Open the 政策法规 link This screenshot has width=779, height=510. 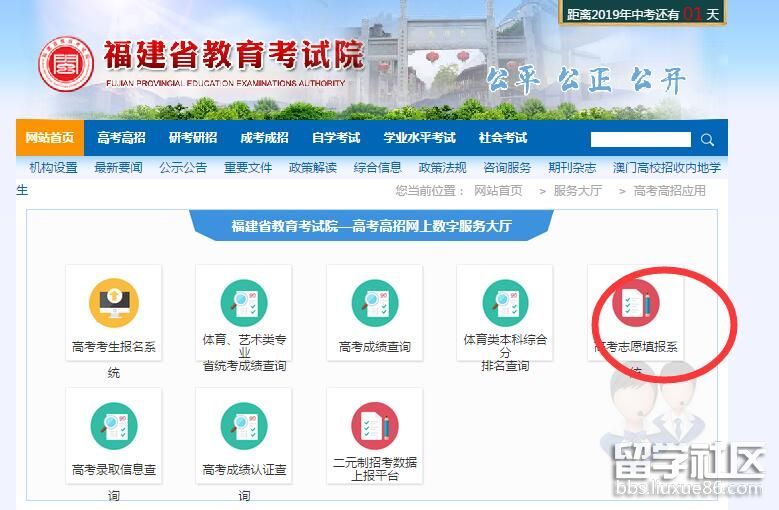(442, 167)
